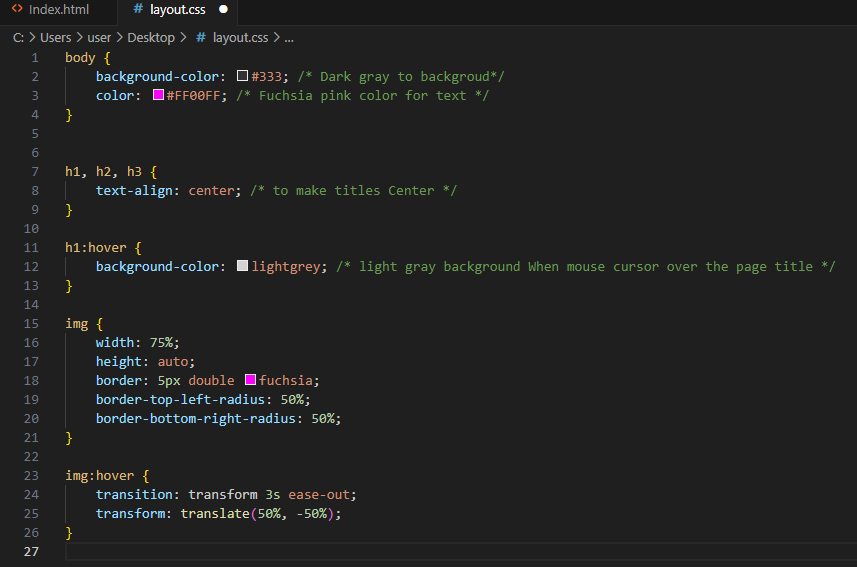Screen dimensions: 857x567
Task: Click the 'h1, h2, h3' selector
Action: (x=103, y=172)
